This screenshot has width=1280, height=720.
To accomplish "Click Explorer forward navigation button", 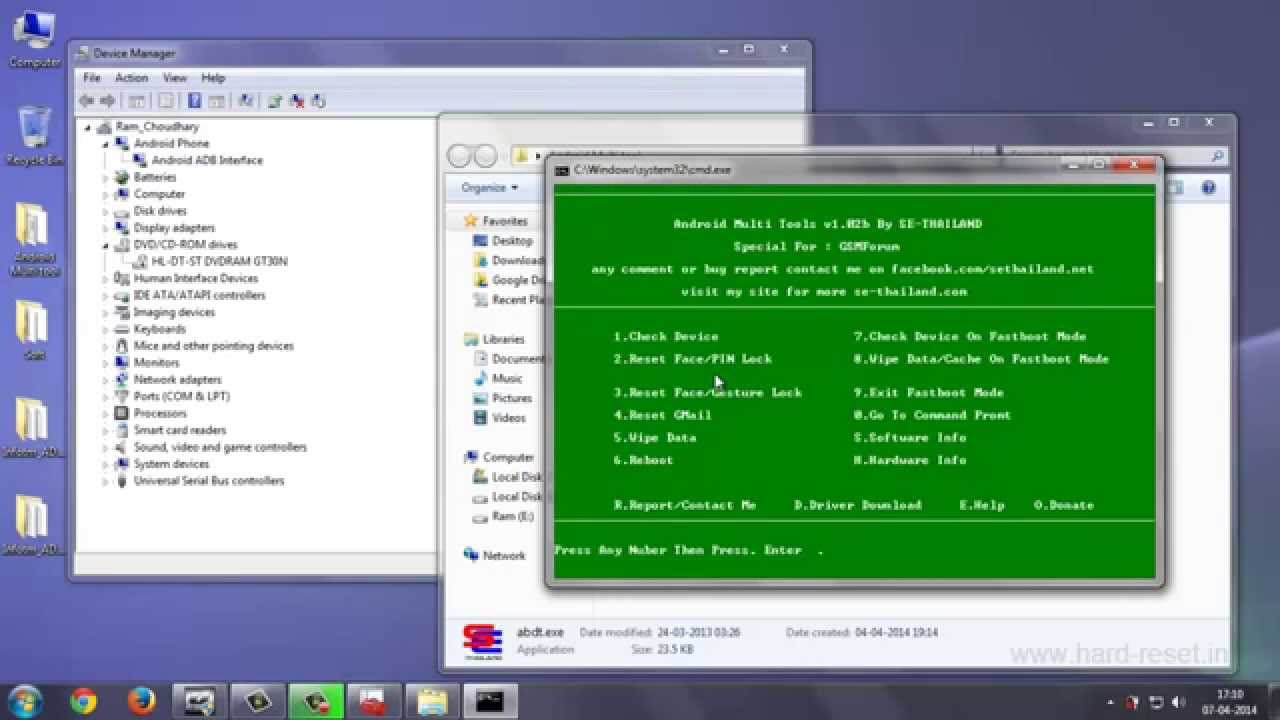I will click(485, 156).
